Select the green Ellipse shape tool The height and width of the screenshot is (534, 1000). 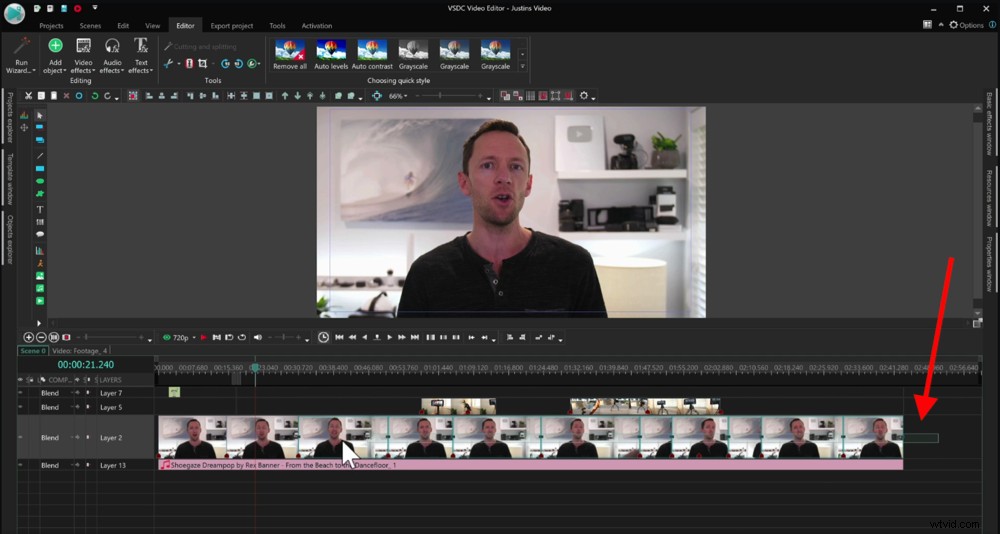(40, 181)
